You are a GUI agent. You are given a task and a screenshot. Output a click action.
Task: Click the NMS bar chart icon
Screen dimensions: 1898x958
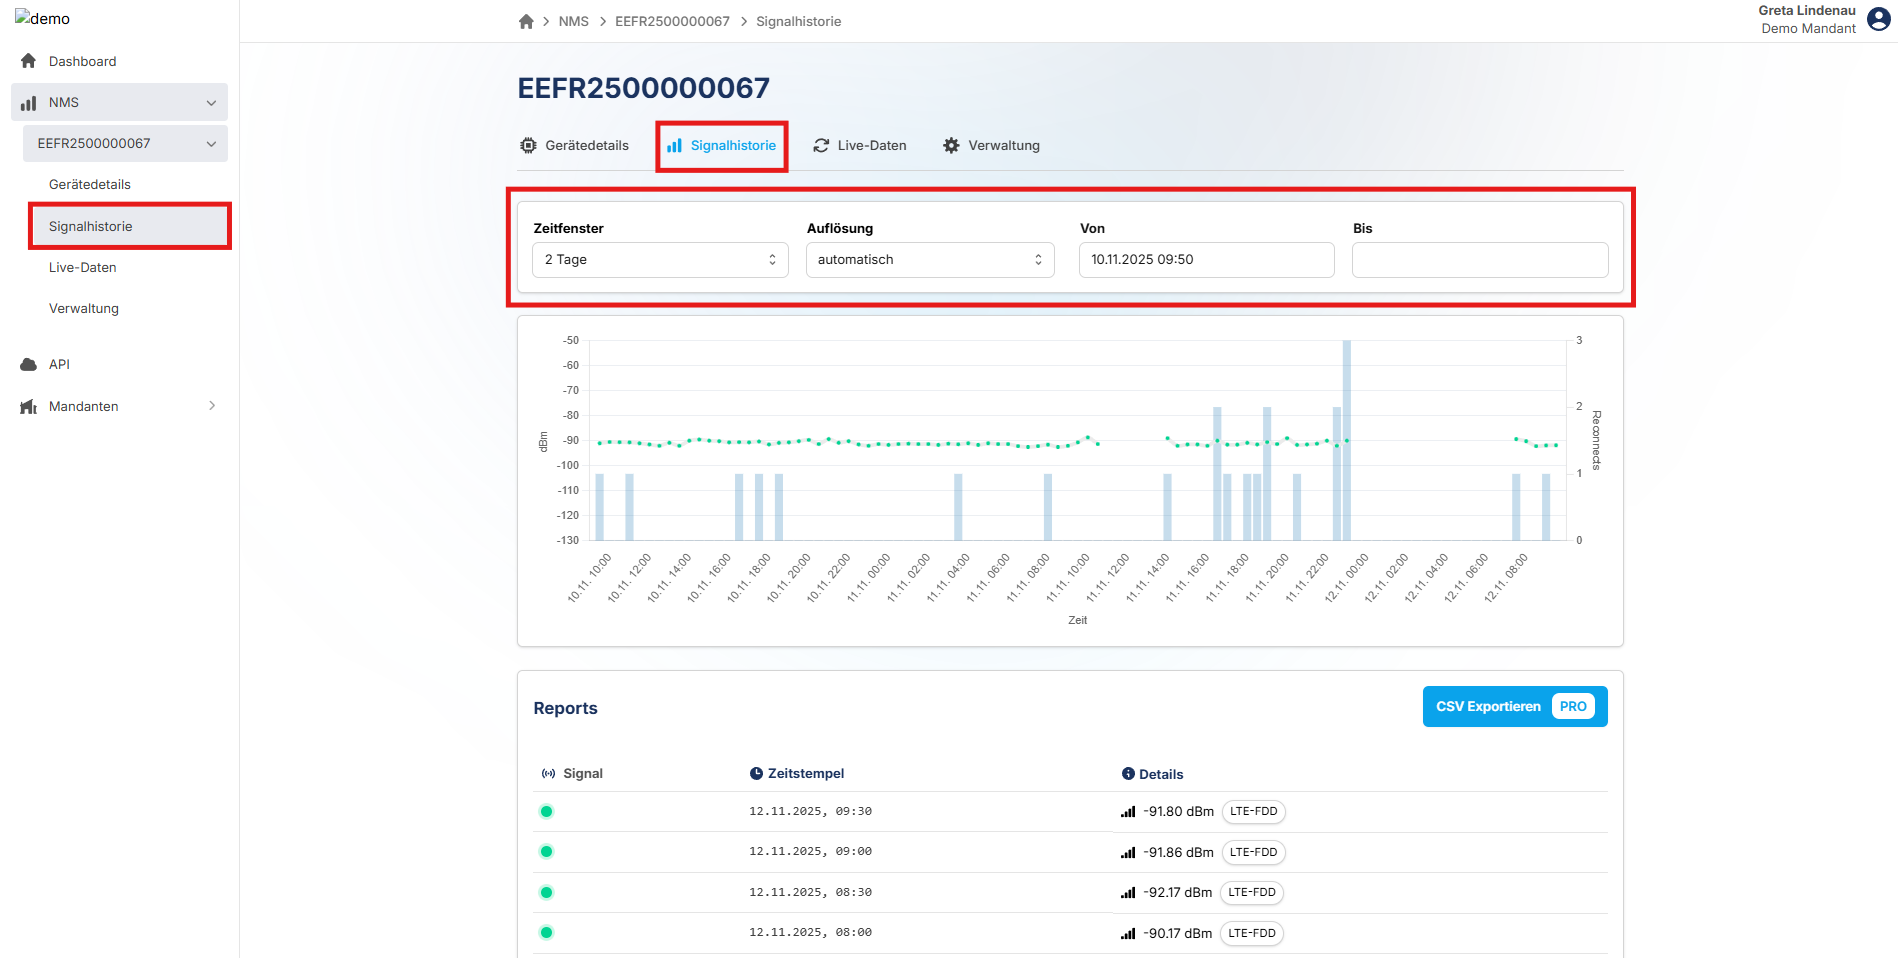point(28,103)
